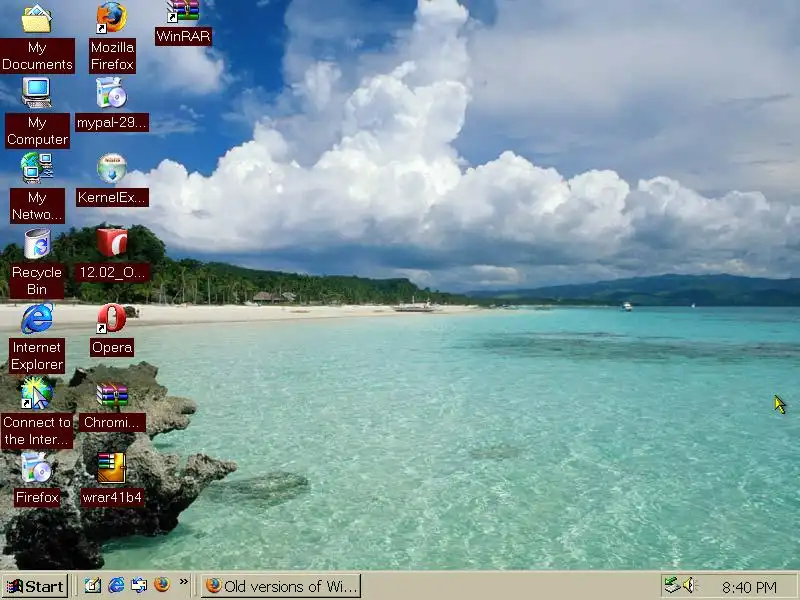Image resolution: width=800 pixels, height=600 pixels.
Task: Select the Recycle Bin icon
Action: 37,243
